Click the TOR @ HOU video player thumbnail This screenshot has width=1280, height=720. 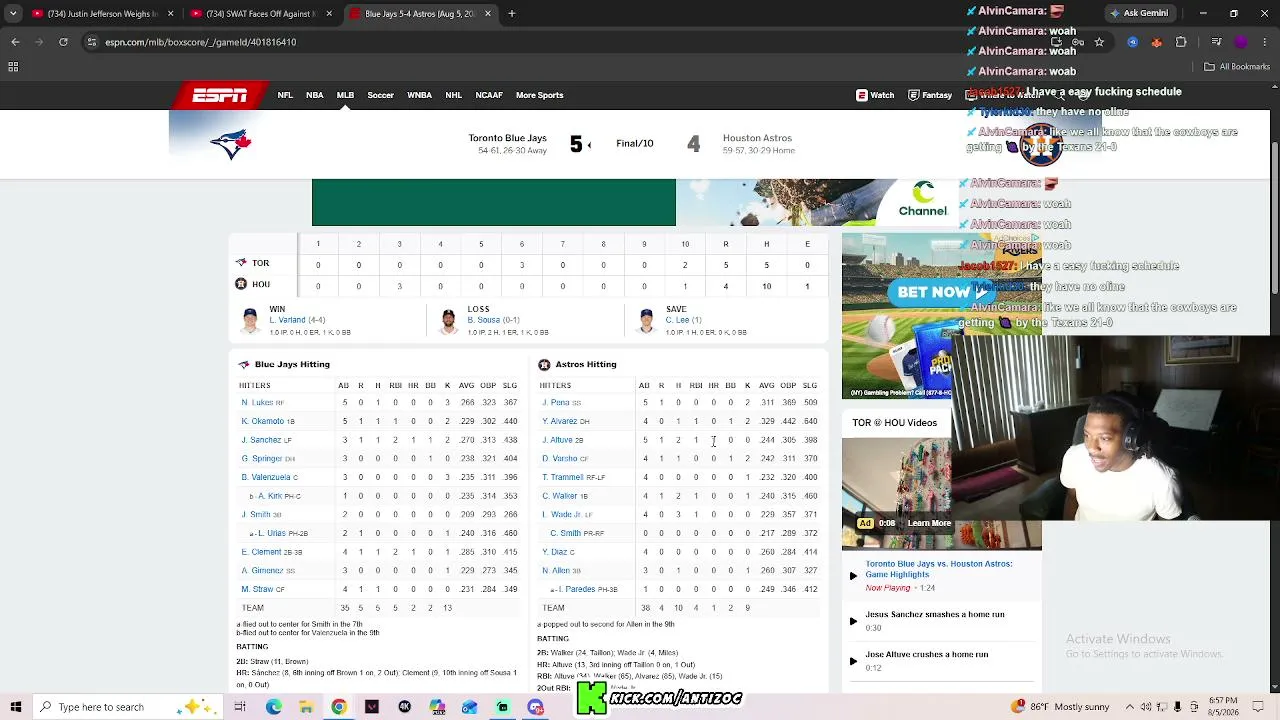pos(941,494)
